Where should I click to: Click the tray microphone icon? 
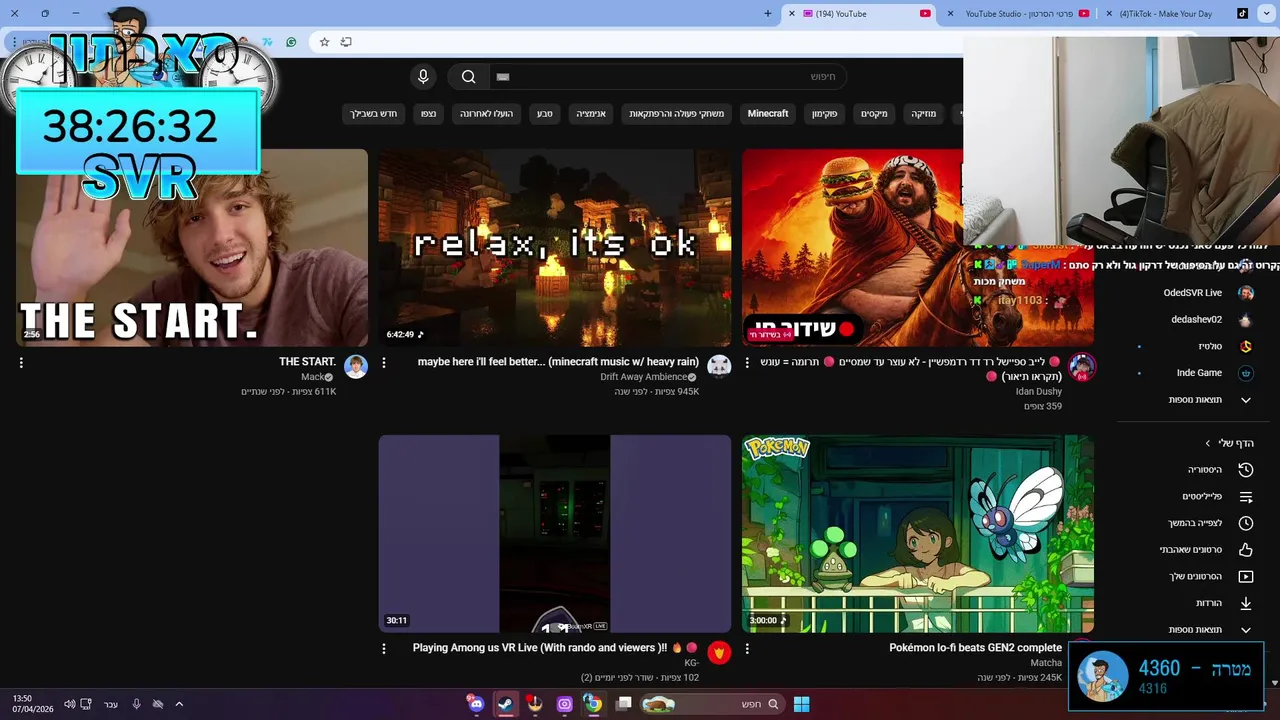pos(136,704)
